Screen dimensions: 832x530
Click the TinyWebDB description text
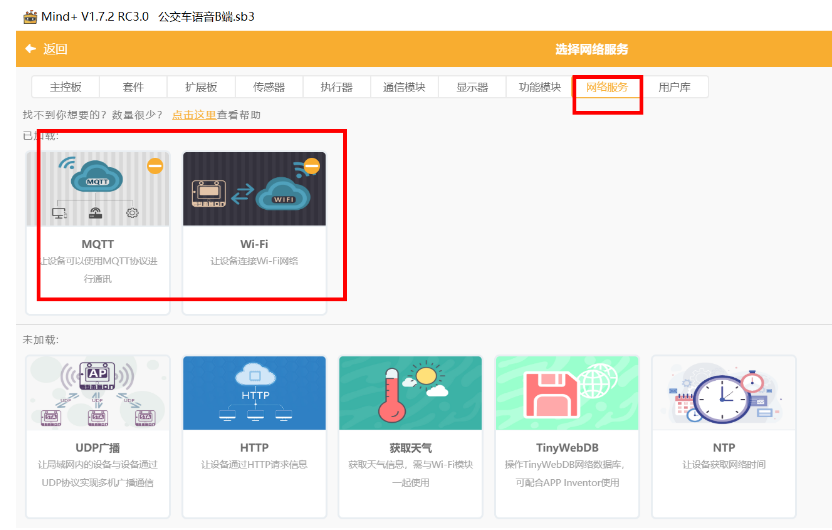(567, 473)
